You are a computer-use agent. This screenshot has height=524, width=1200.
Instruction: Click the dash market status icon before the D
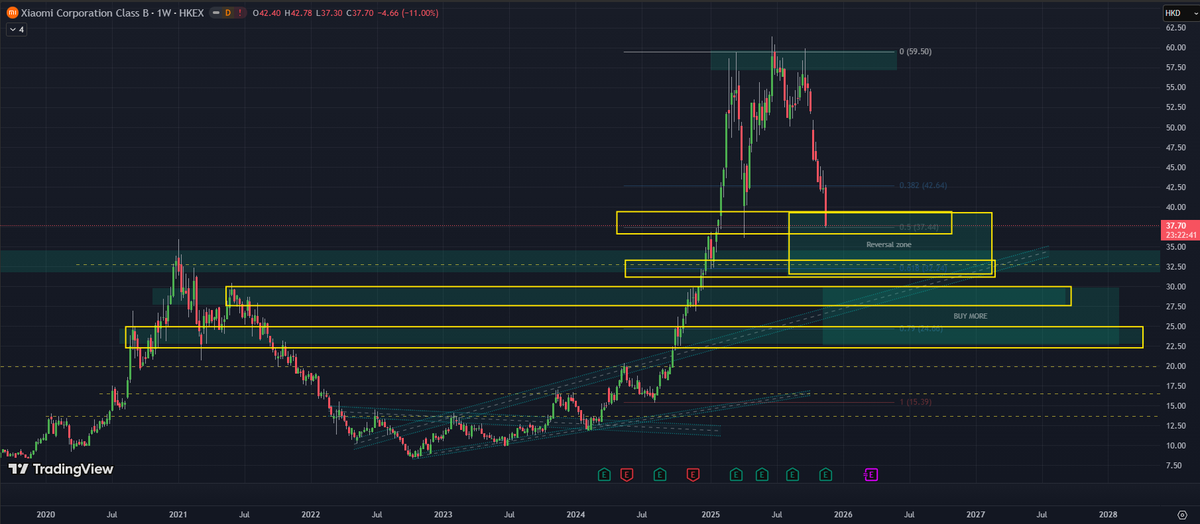click(216, 13)
